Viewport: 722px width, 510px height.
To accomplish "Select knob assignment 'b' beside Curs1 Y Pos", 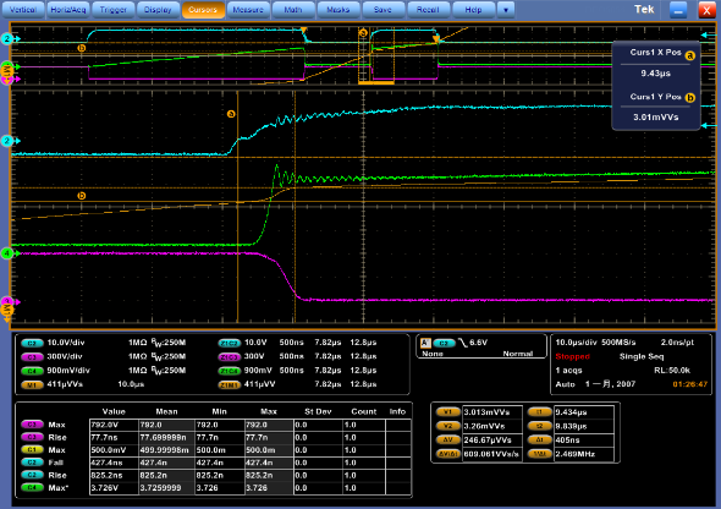I will click(690, 97).
